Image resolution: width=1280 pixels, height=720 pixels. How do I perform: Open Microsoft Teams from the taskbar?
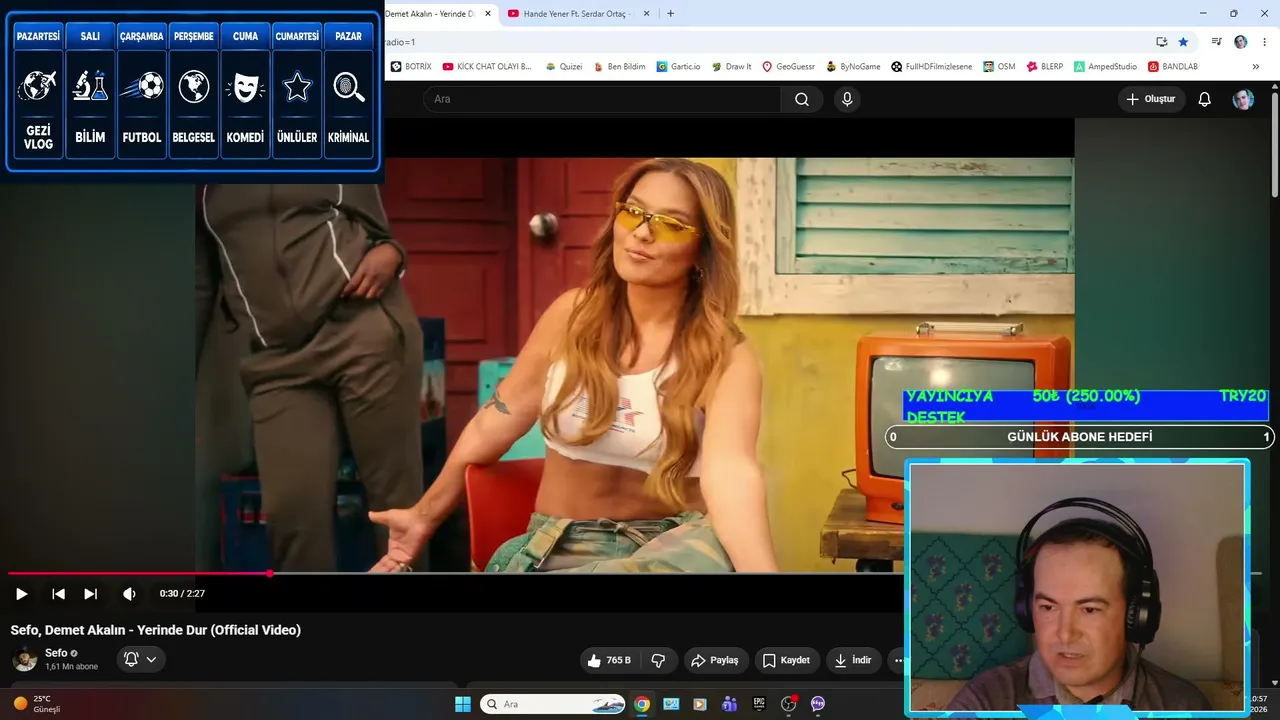point(730,704)
